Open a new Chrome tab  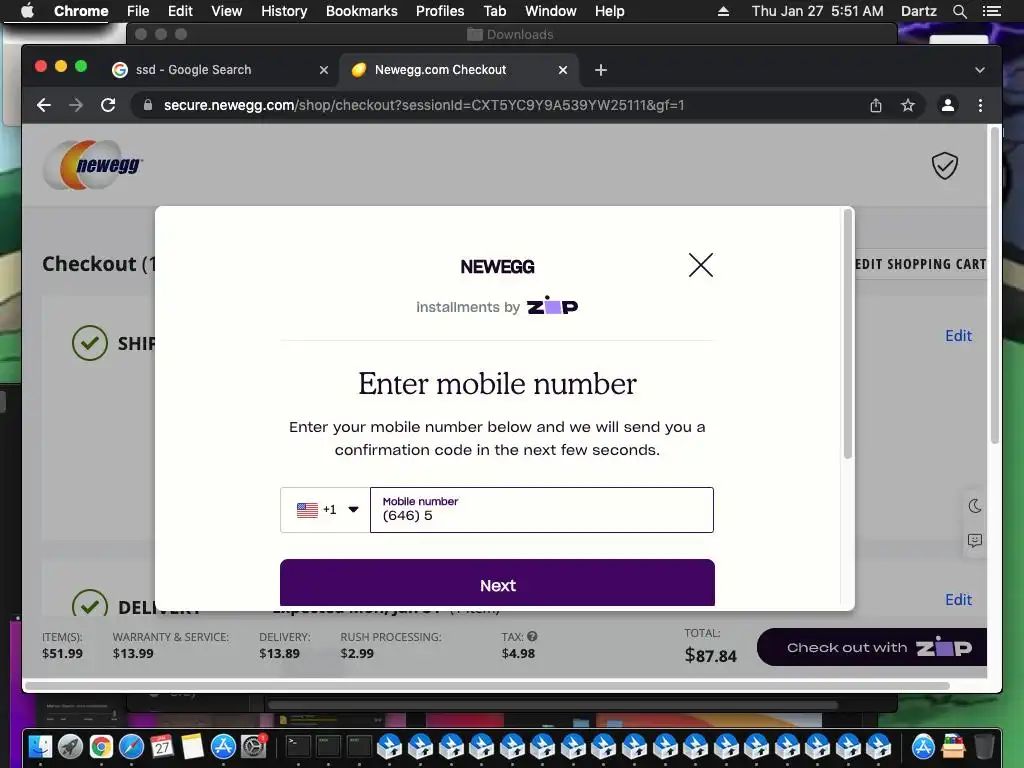pos(601,70)
